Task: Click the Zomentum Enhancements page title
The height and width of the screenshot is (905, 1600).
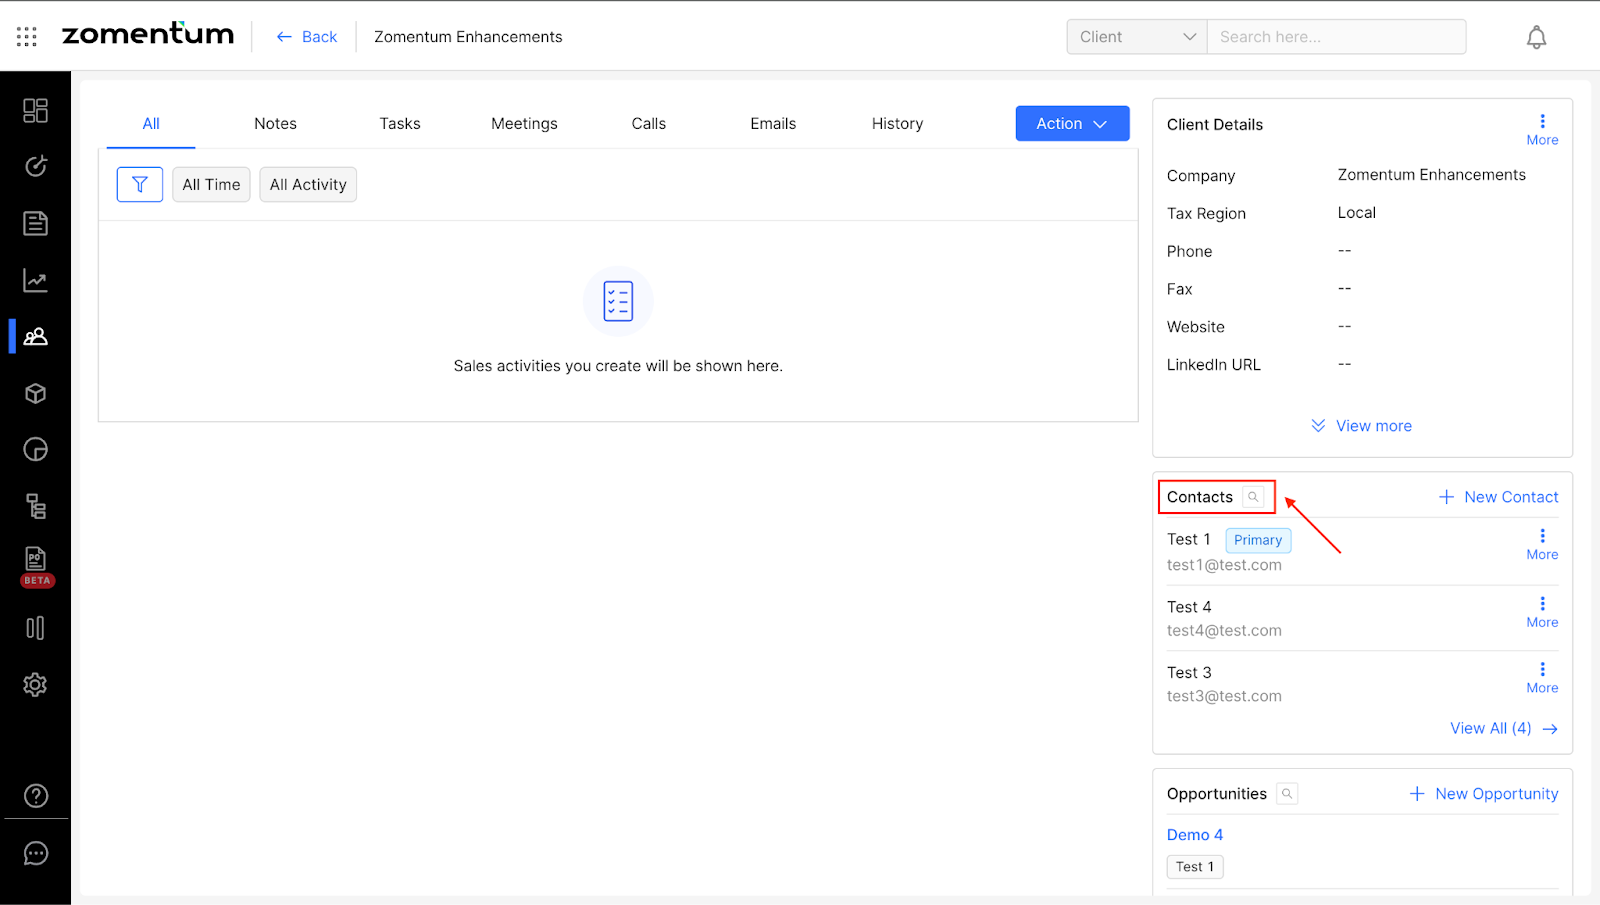Action: (468, 37)
